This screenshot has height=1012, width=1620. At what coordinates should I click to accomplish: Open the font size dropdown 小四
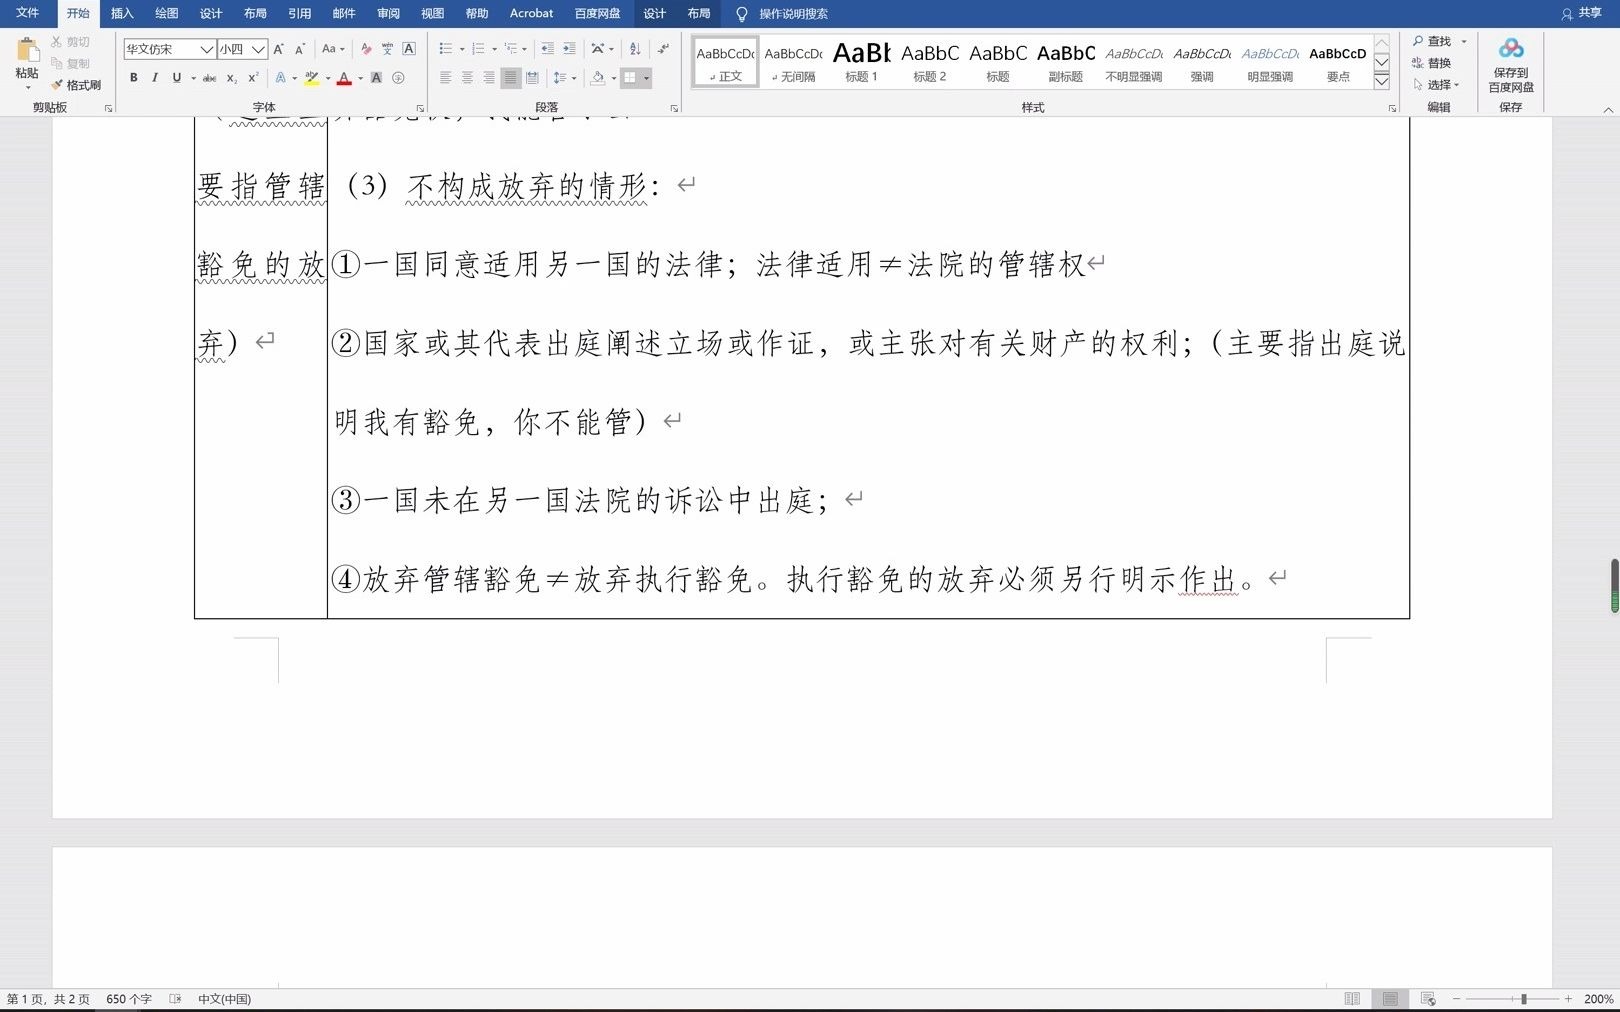point(258,49)
